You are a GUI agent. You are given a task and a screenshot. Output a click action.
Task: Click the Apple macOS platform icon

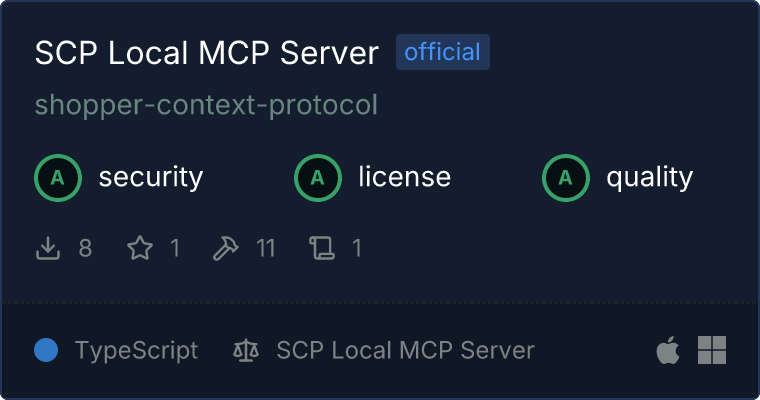point(668,350)
